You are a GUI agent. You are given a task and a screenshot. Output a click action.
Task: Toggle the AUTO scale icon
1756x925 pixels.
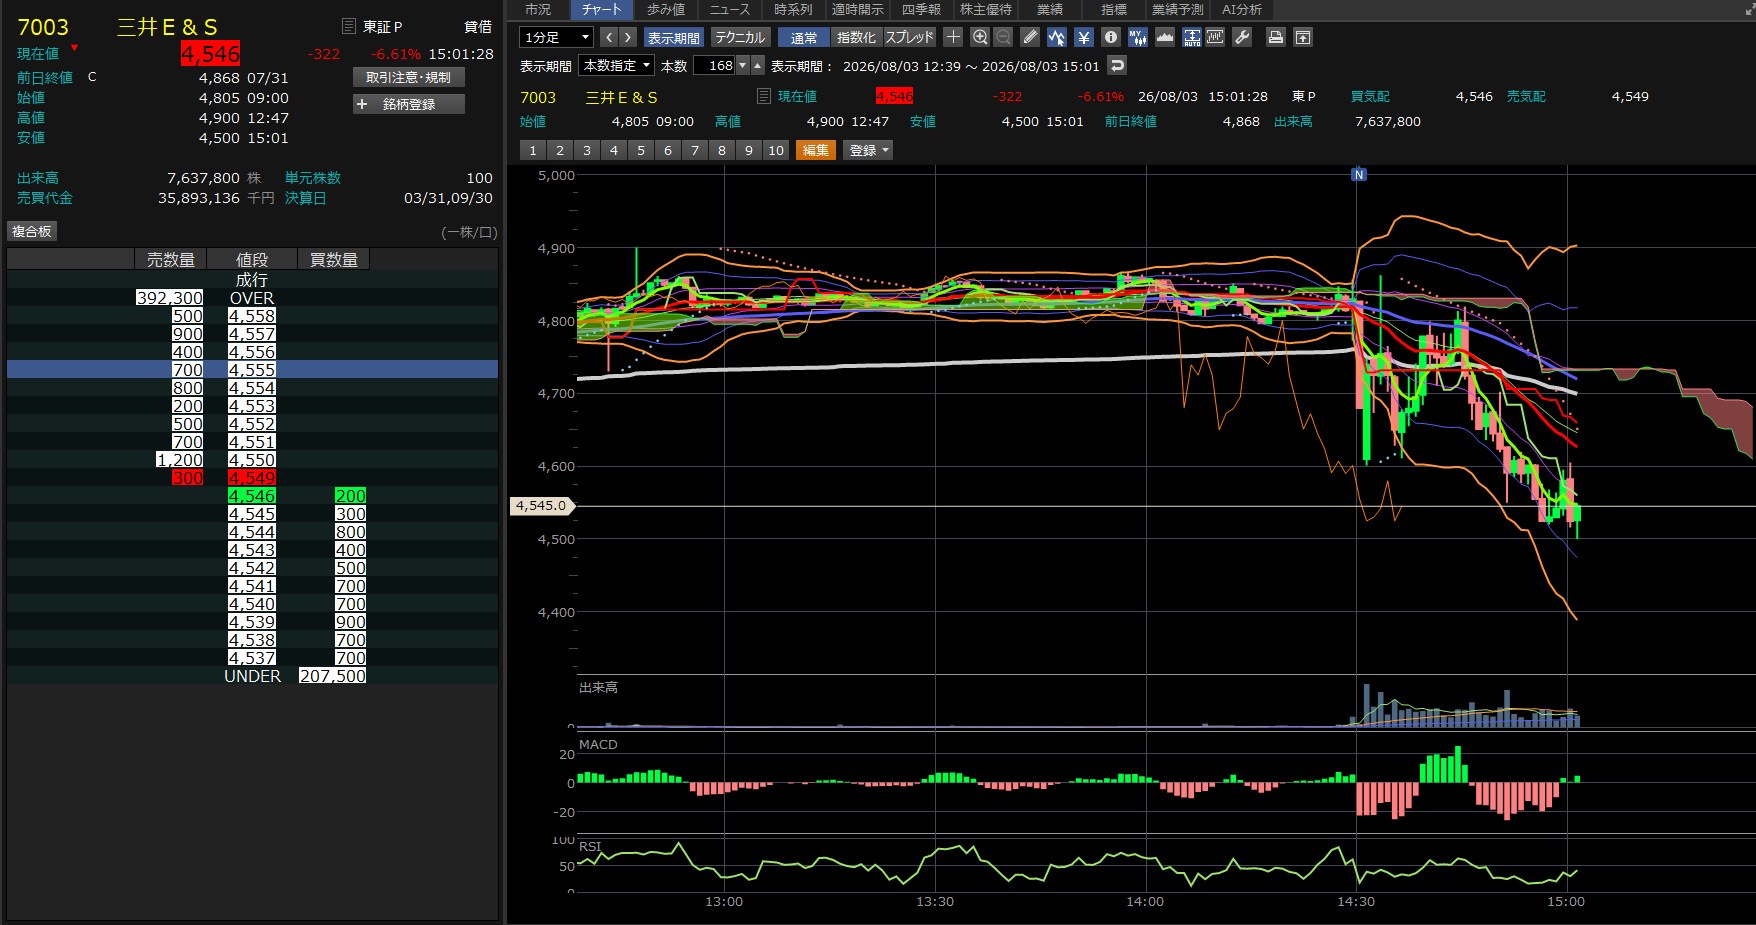click(x=1192, y=37)
